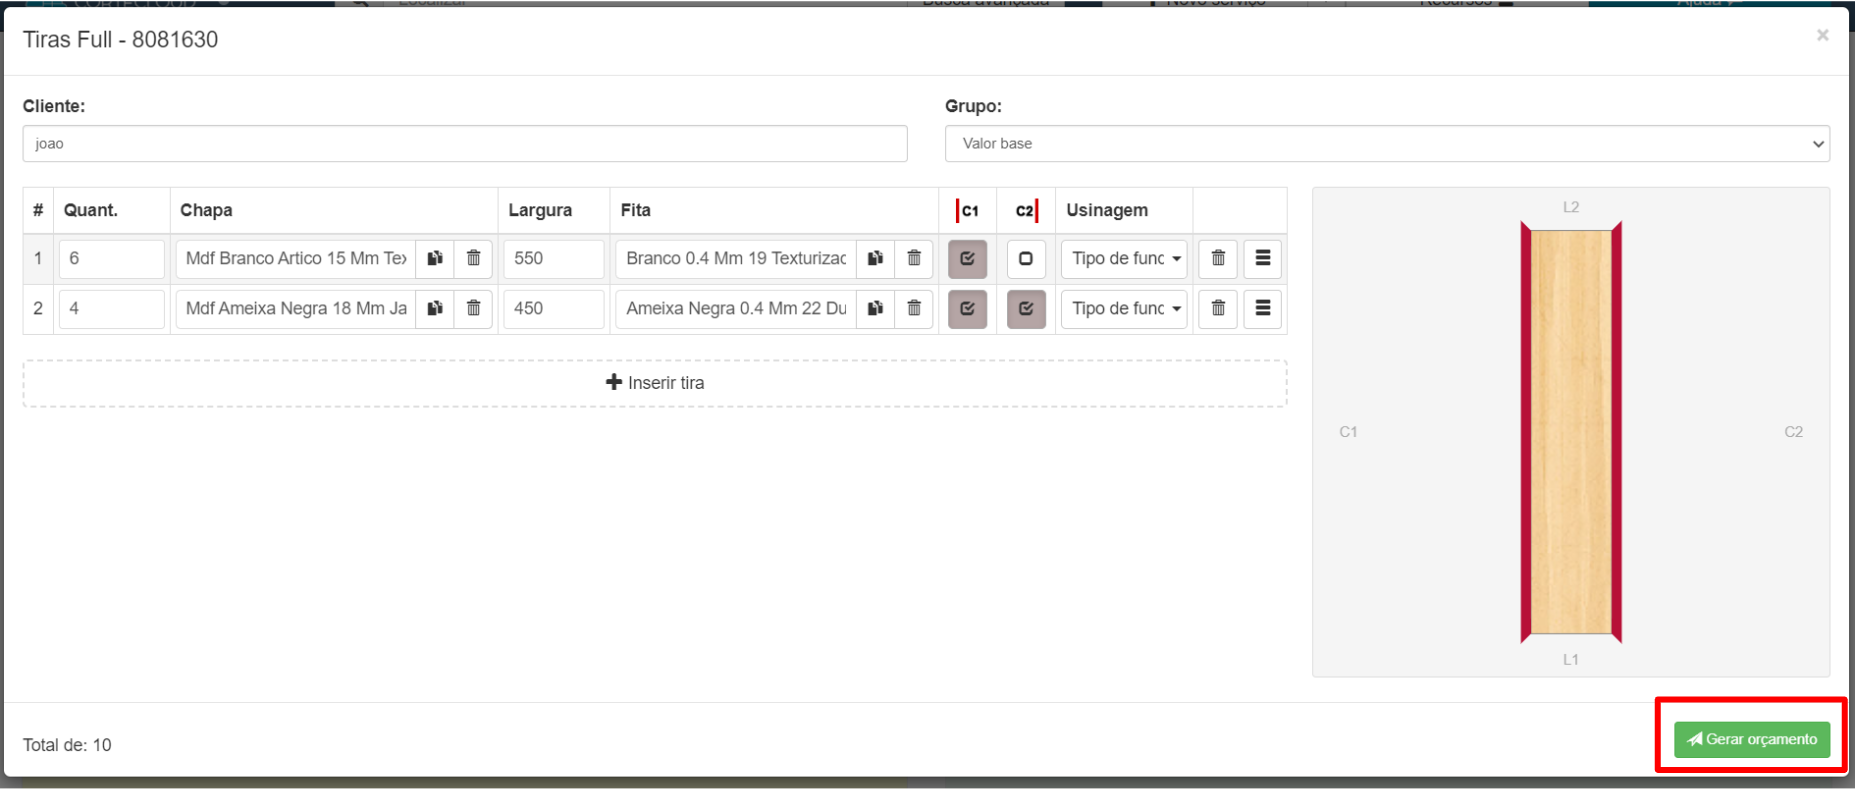Viewport: 1856px width, 796px height.
Task: Copy the Branco 0.4 Mm fita
Action: pos(875,259)
